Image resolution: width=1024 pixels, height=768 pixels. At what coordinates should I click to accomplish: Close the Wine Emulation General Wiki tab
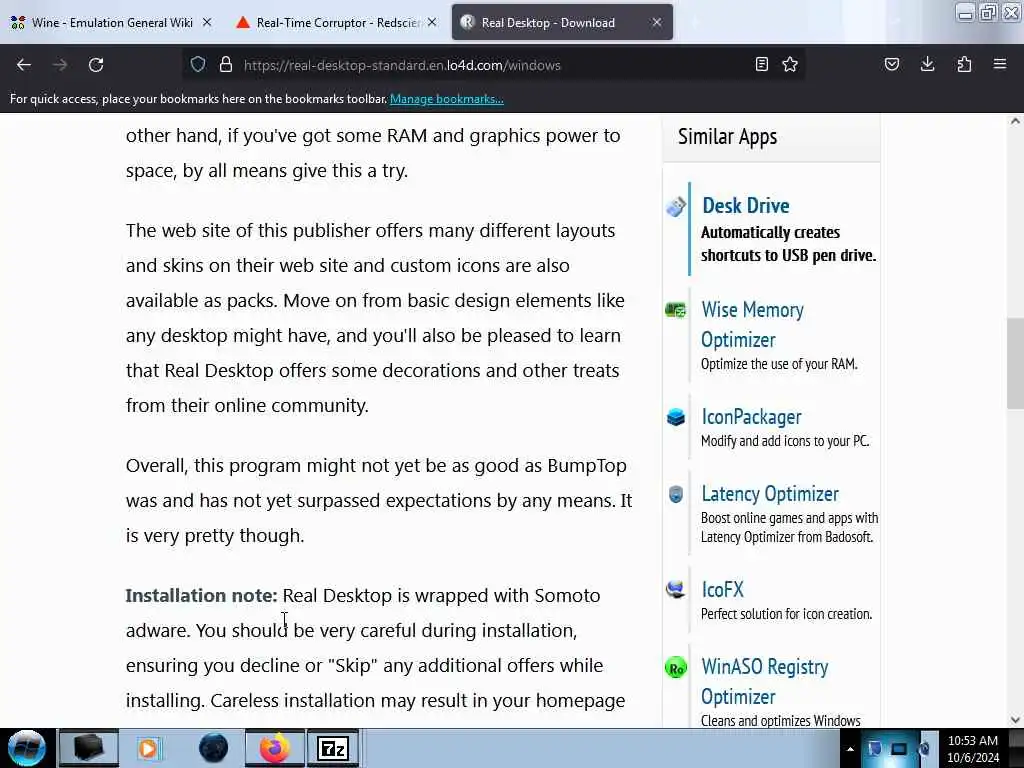207,22
